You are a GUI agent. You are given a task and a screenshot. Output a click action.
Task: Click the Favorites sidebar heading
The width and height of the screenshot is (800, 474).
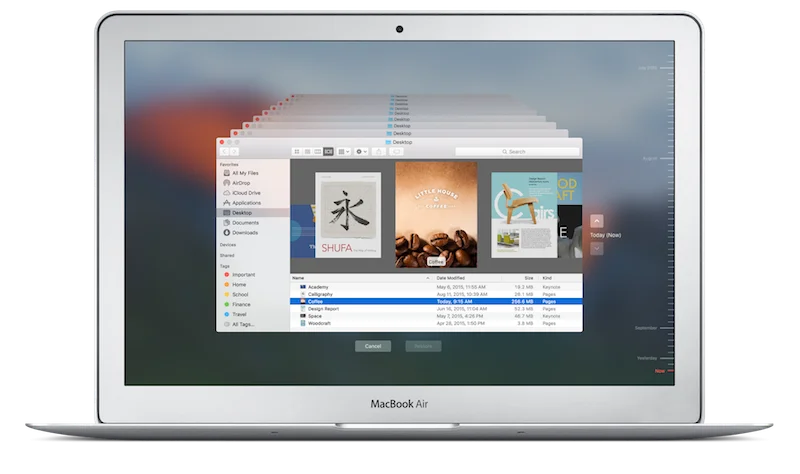[229, 164]
